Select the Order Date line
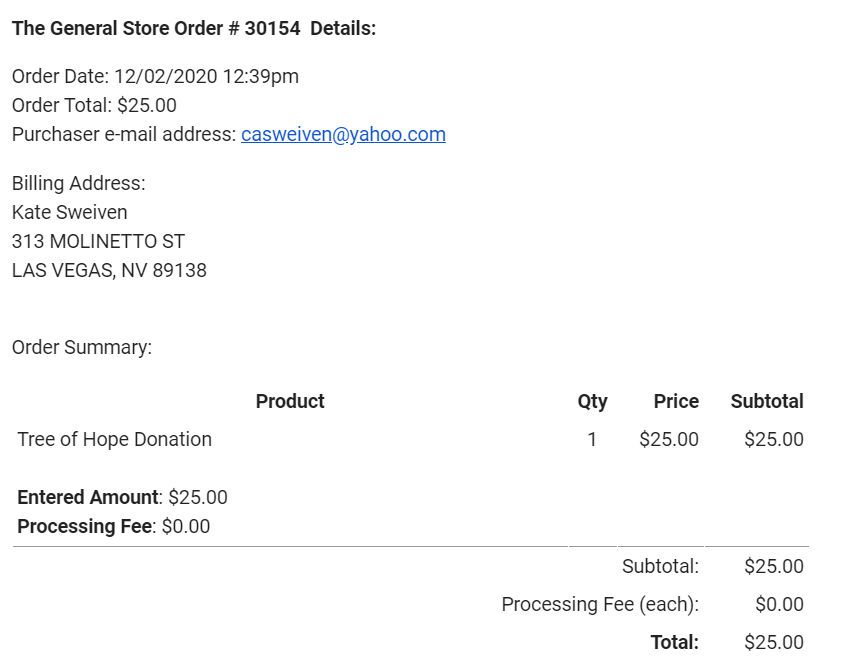Viewport: 853px width, 661px height. point(155,76)
